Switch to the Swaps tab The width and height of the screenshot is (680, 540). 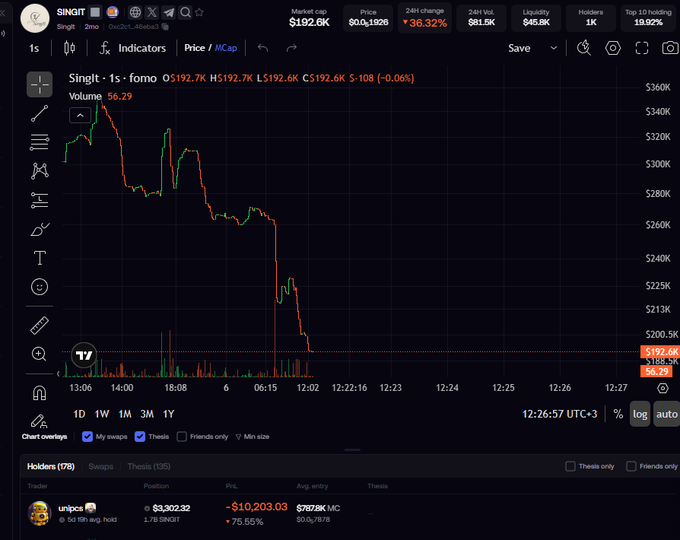[101, 467]
